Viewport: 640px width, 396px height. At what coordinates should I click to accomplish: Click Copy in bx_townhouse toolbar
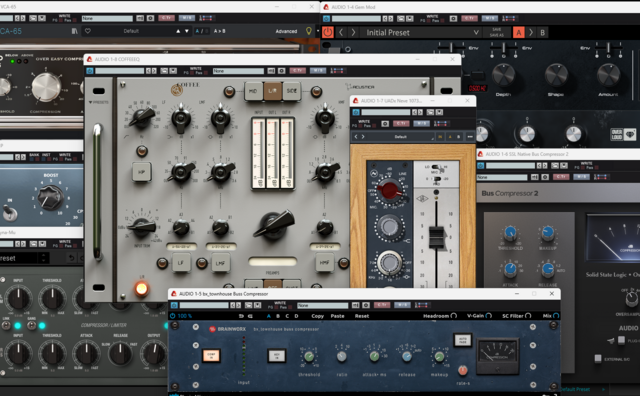318,316
